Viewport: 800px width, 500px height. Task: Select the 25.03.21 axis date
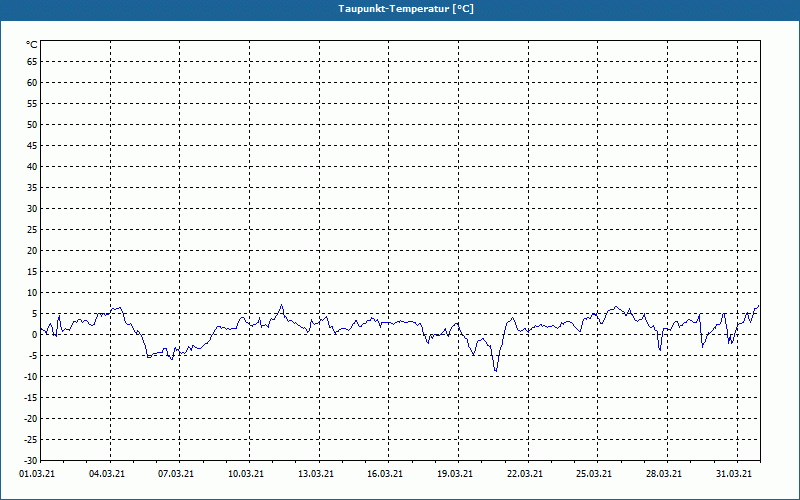coord(594,474)
